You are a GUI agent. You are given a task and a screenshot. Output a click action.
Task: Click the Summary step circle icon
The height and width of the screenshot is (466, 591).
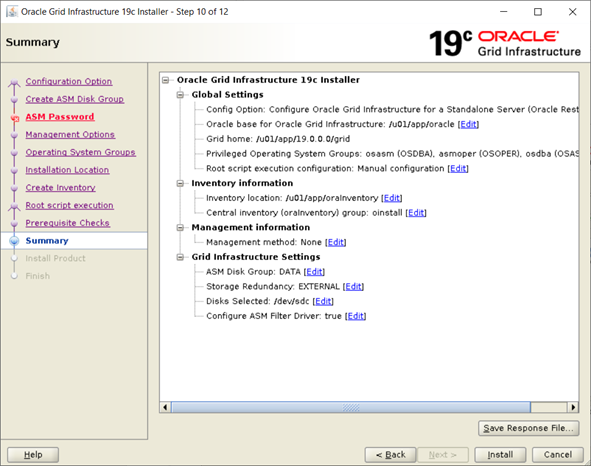14,241
